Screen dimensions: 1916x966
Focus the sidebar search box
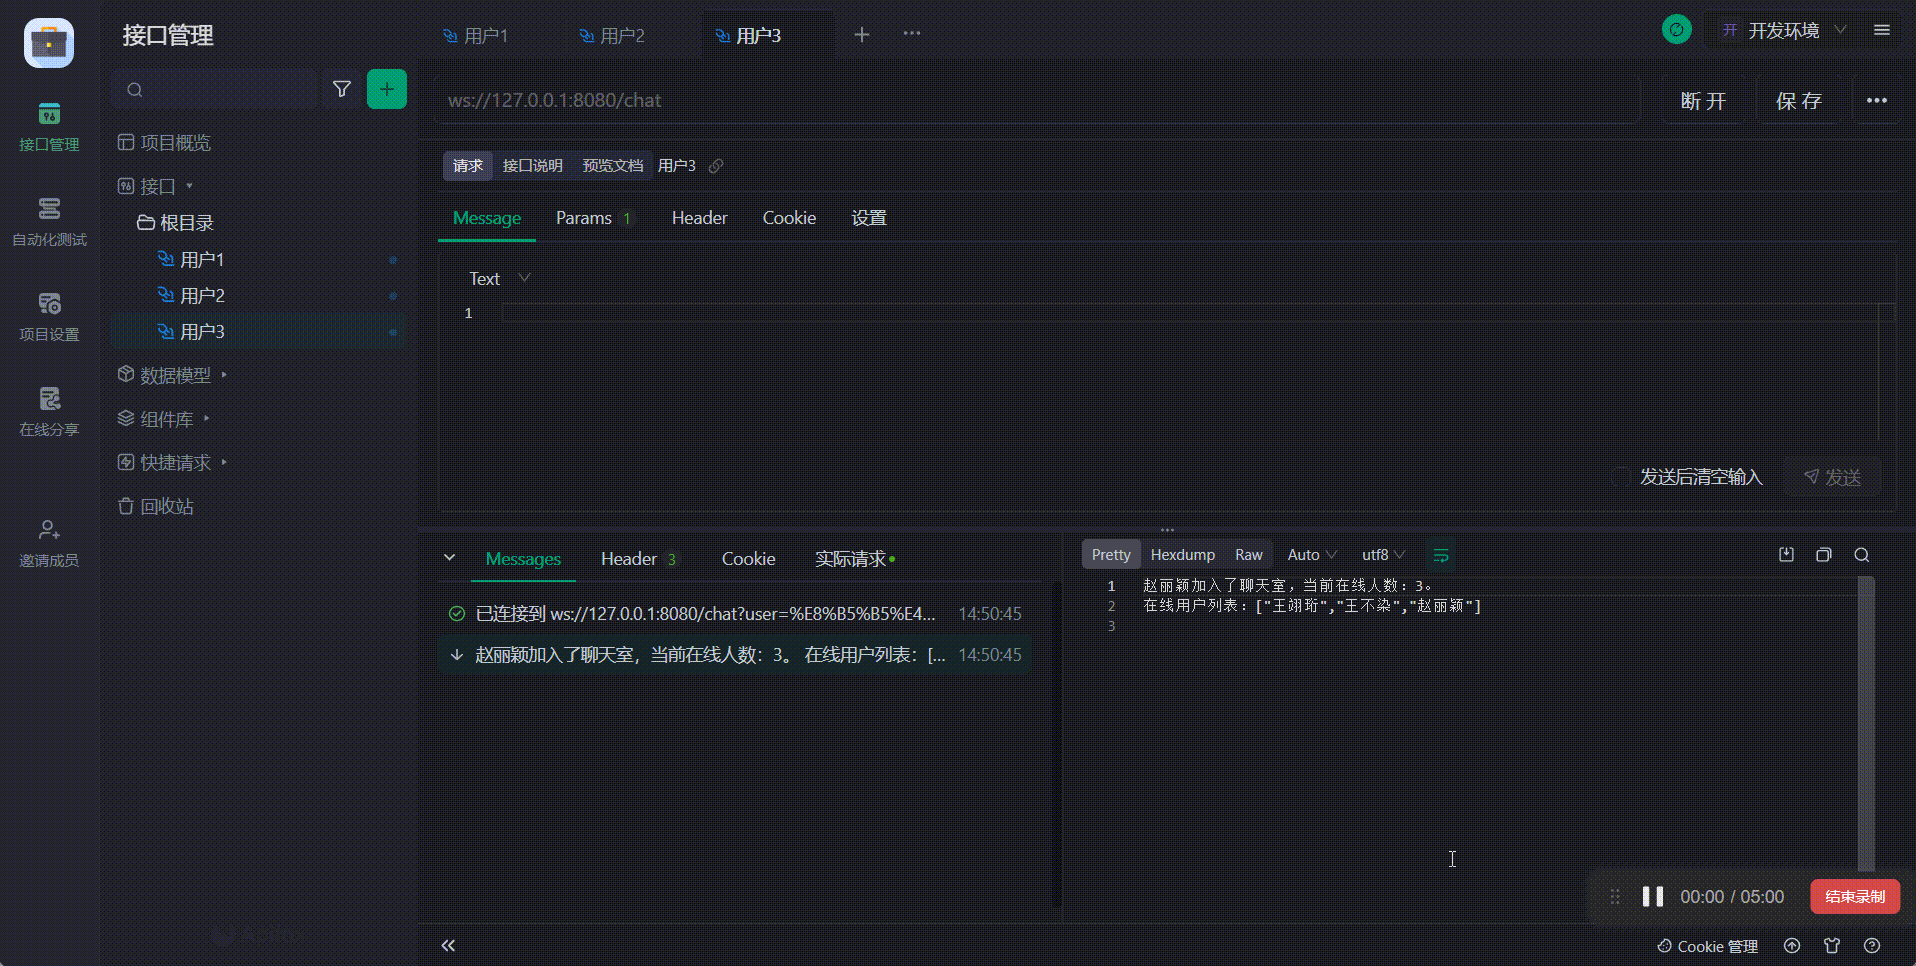pos(215,89)
